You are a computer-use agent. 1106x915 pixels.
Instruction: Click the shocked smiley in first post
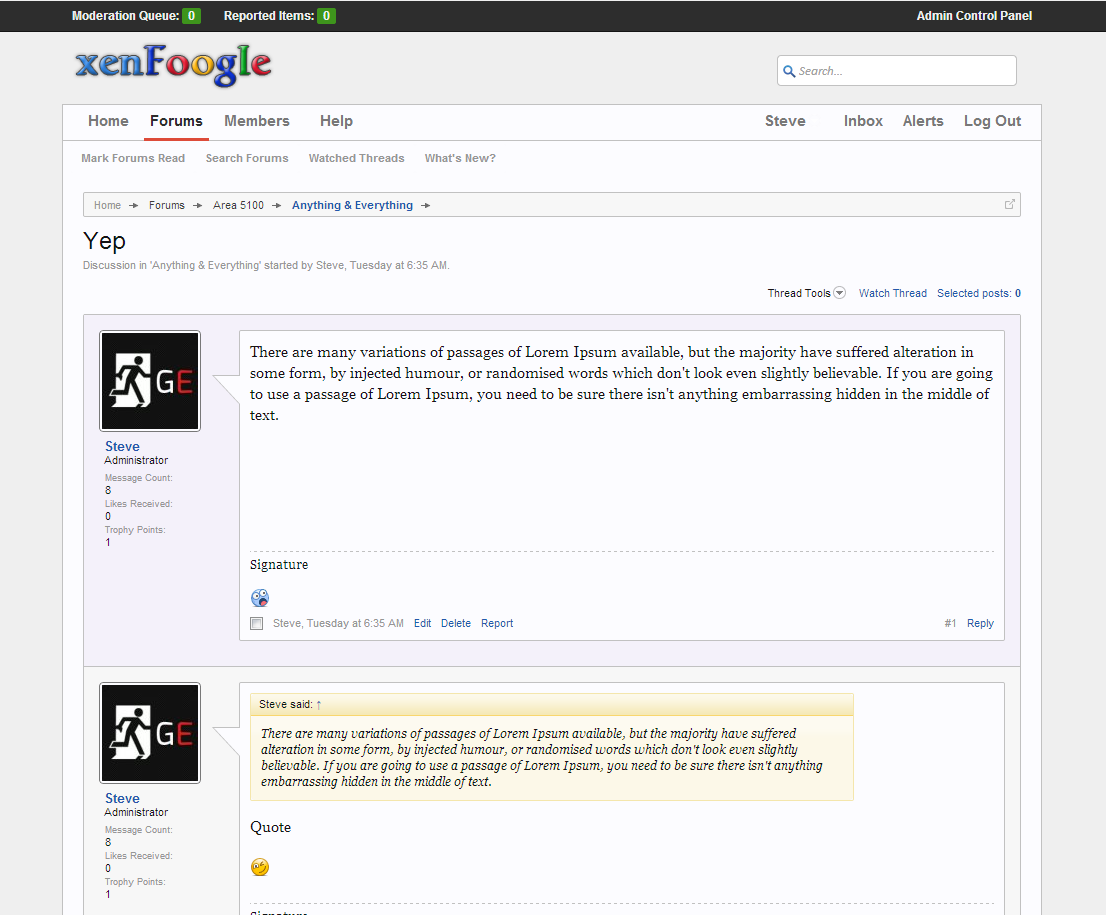point(260,598)
